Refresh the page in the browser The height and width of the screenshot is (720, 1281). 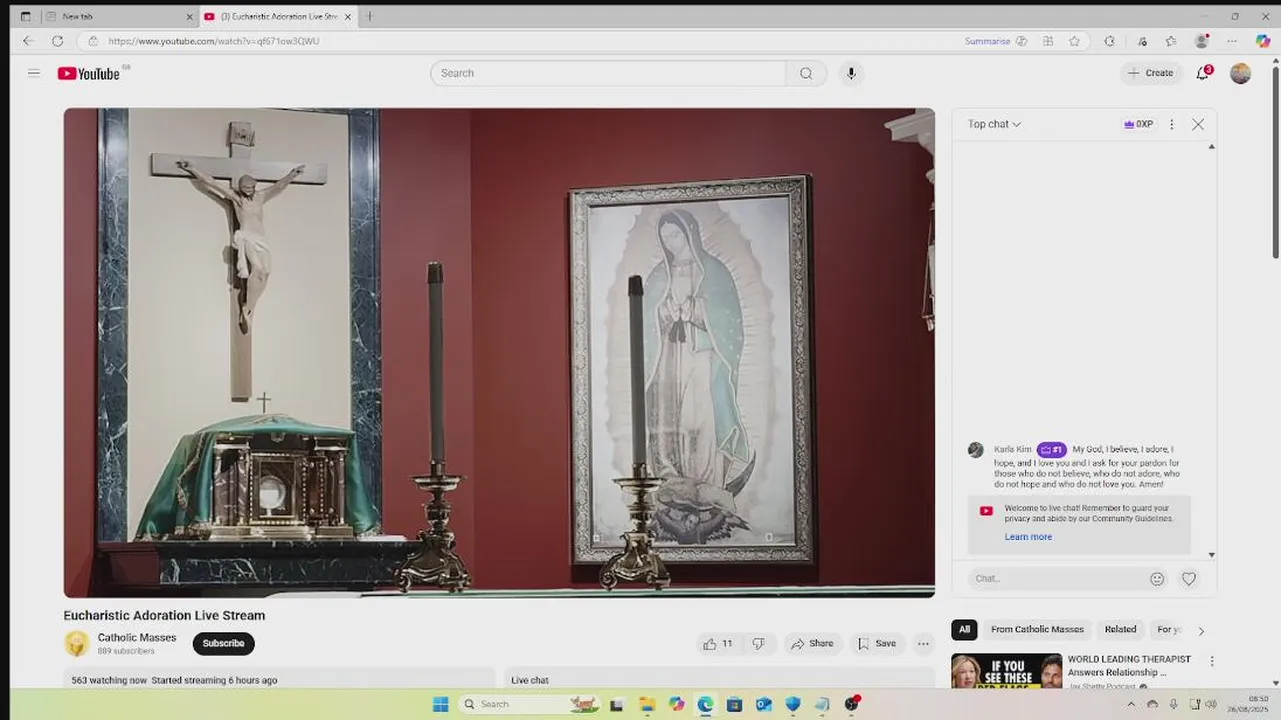pyautogui.click(x=57, y=41)
